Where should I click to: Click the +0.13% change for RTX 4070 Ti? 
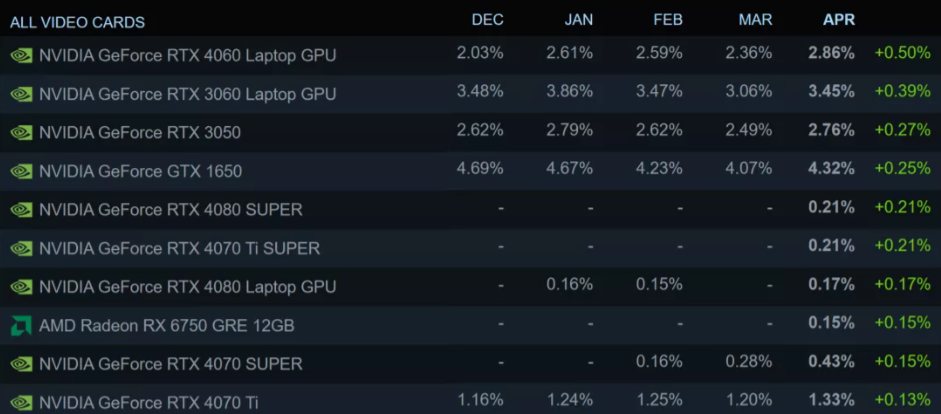pyautogui.click(x=902, y=400)
